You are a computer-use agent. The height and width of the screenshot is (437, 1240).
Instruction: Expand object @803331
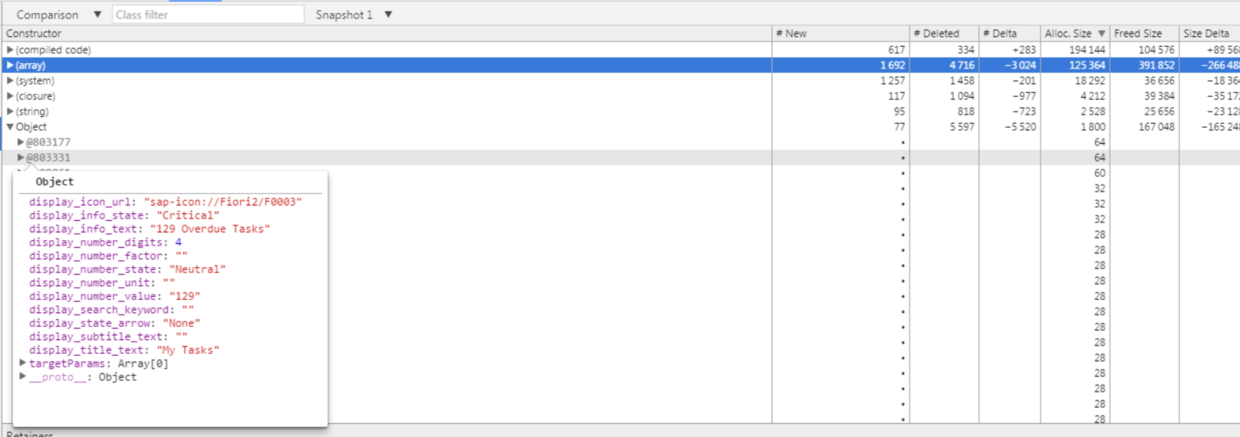coord(21,158)
